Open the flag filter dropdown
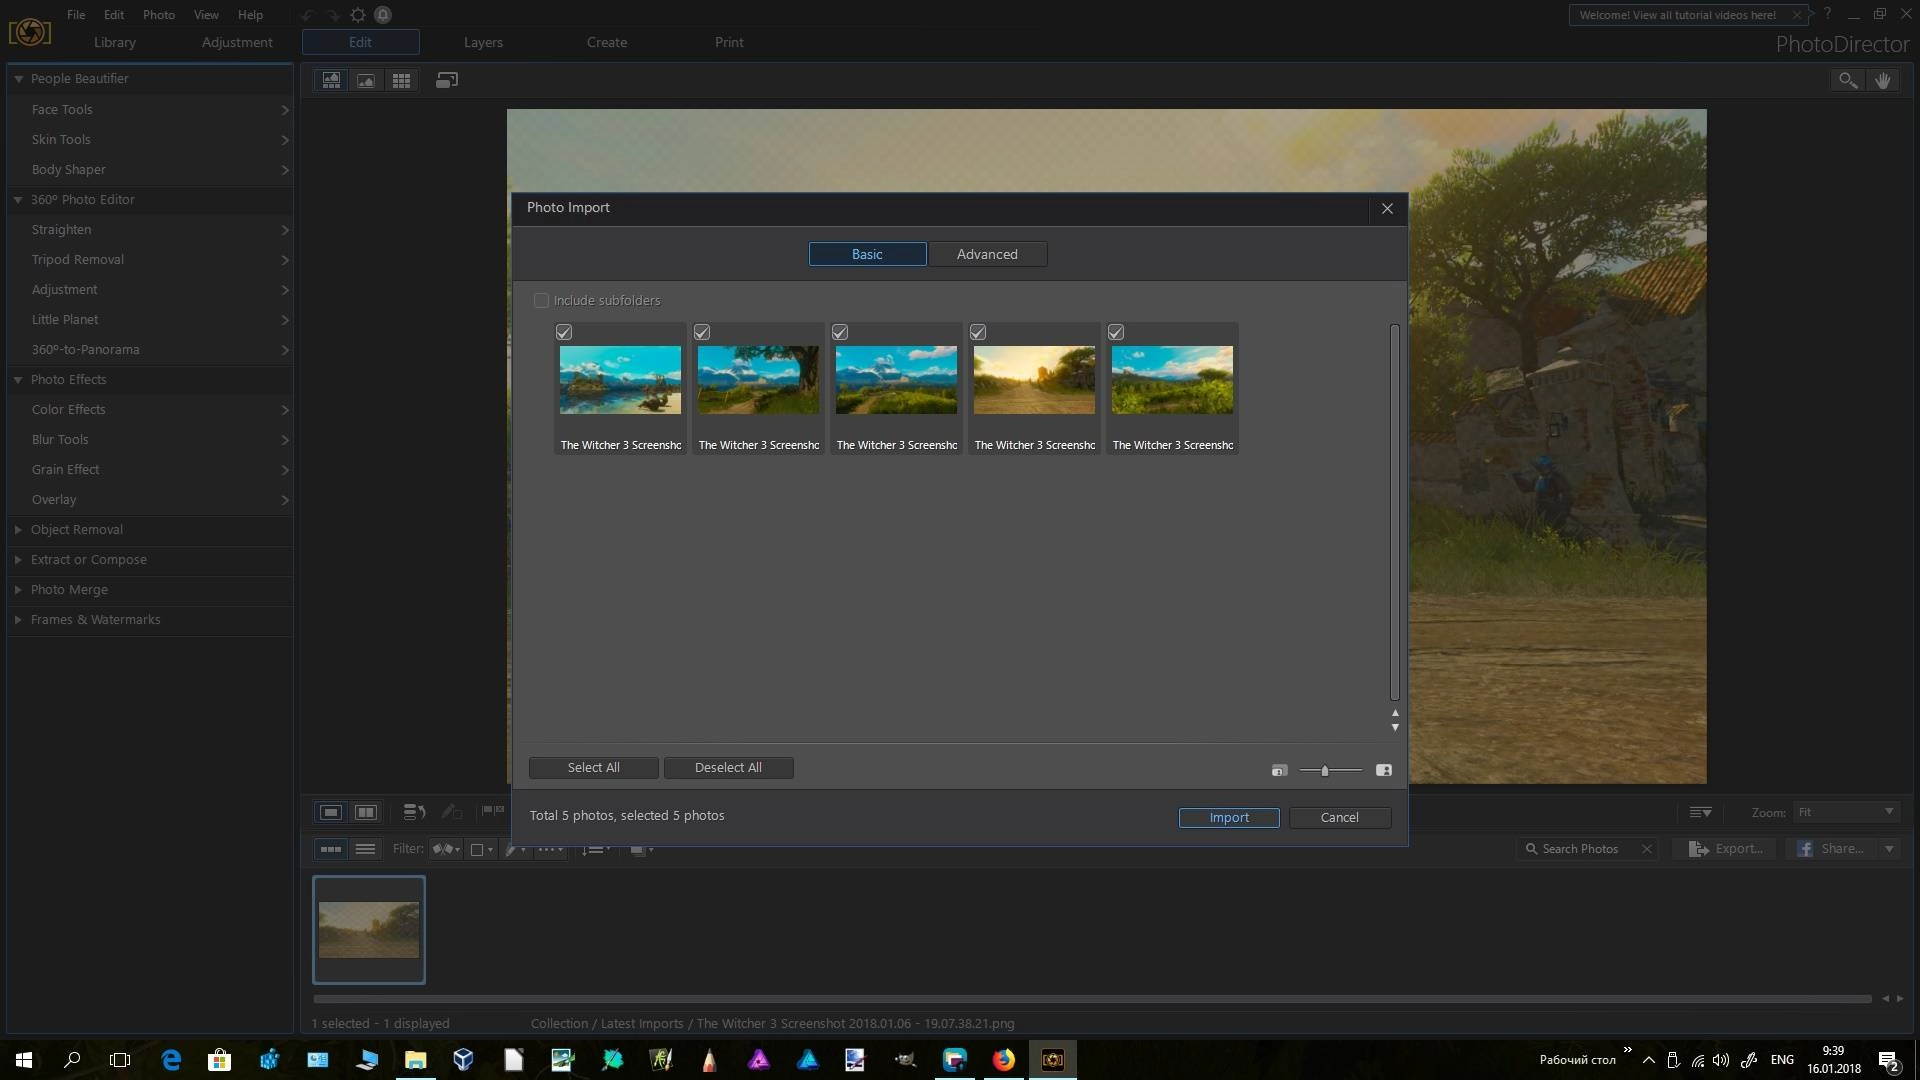Screen dimensions: 1920x1080 coord(446,849)
